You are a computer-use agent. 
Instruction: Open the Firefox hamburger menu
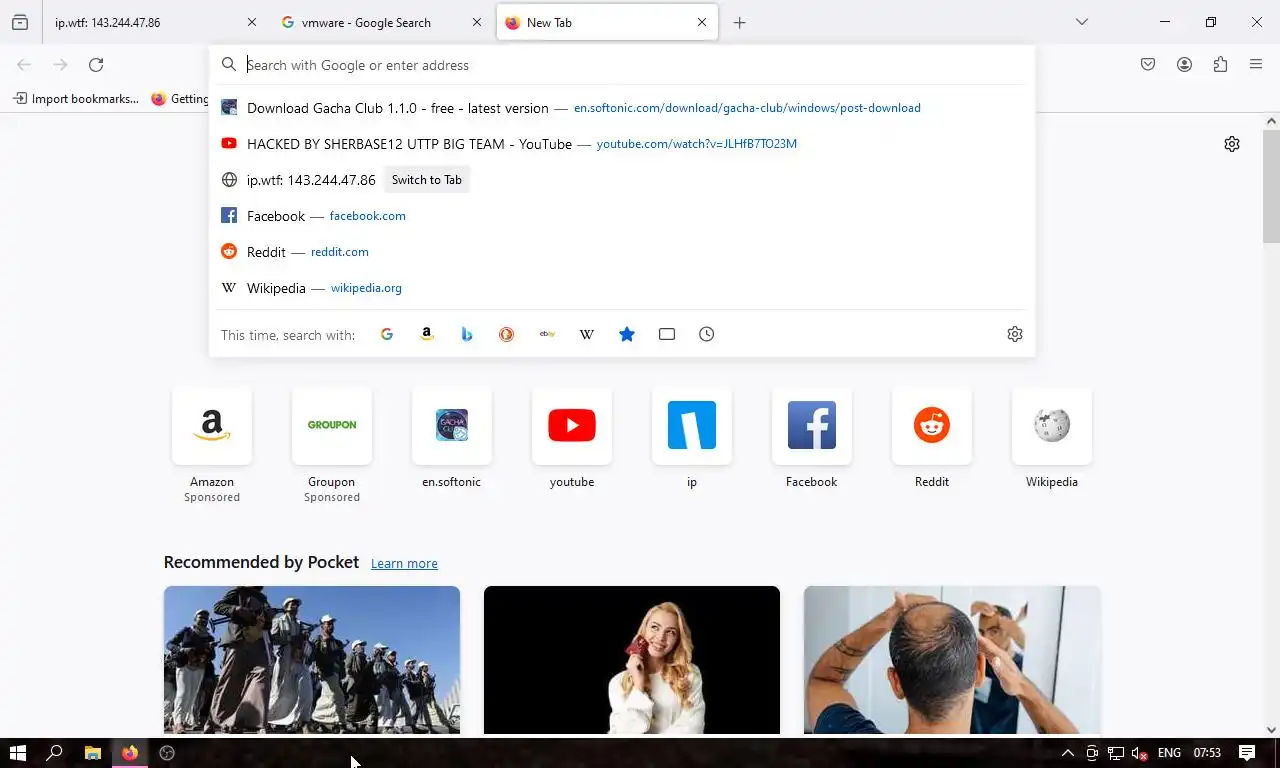pos(1256,65)
